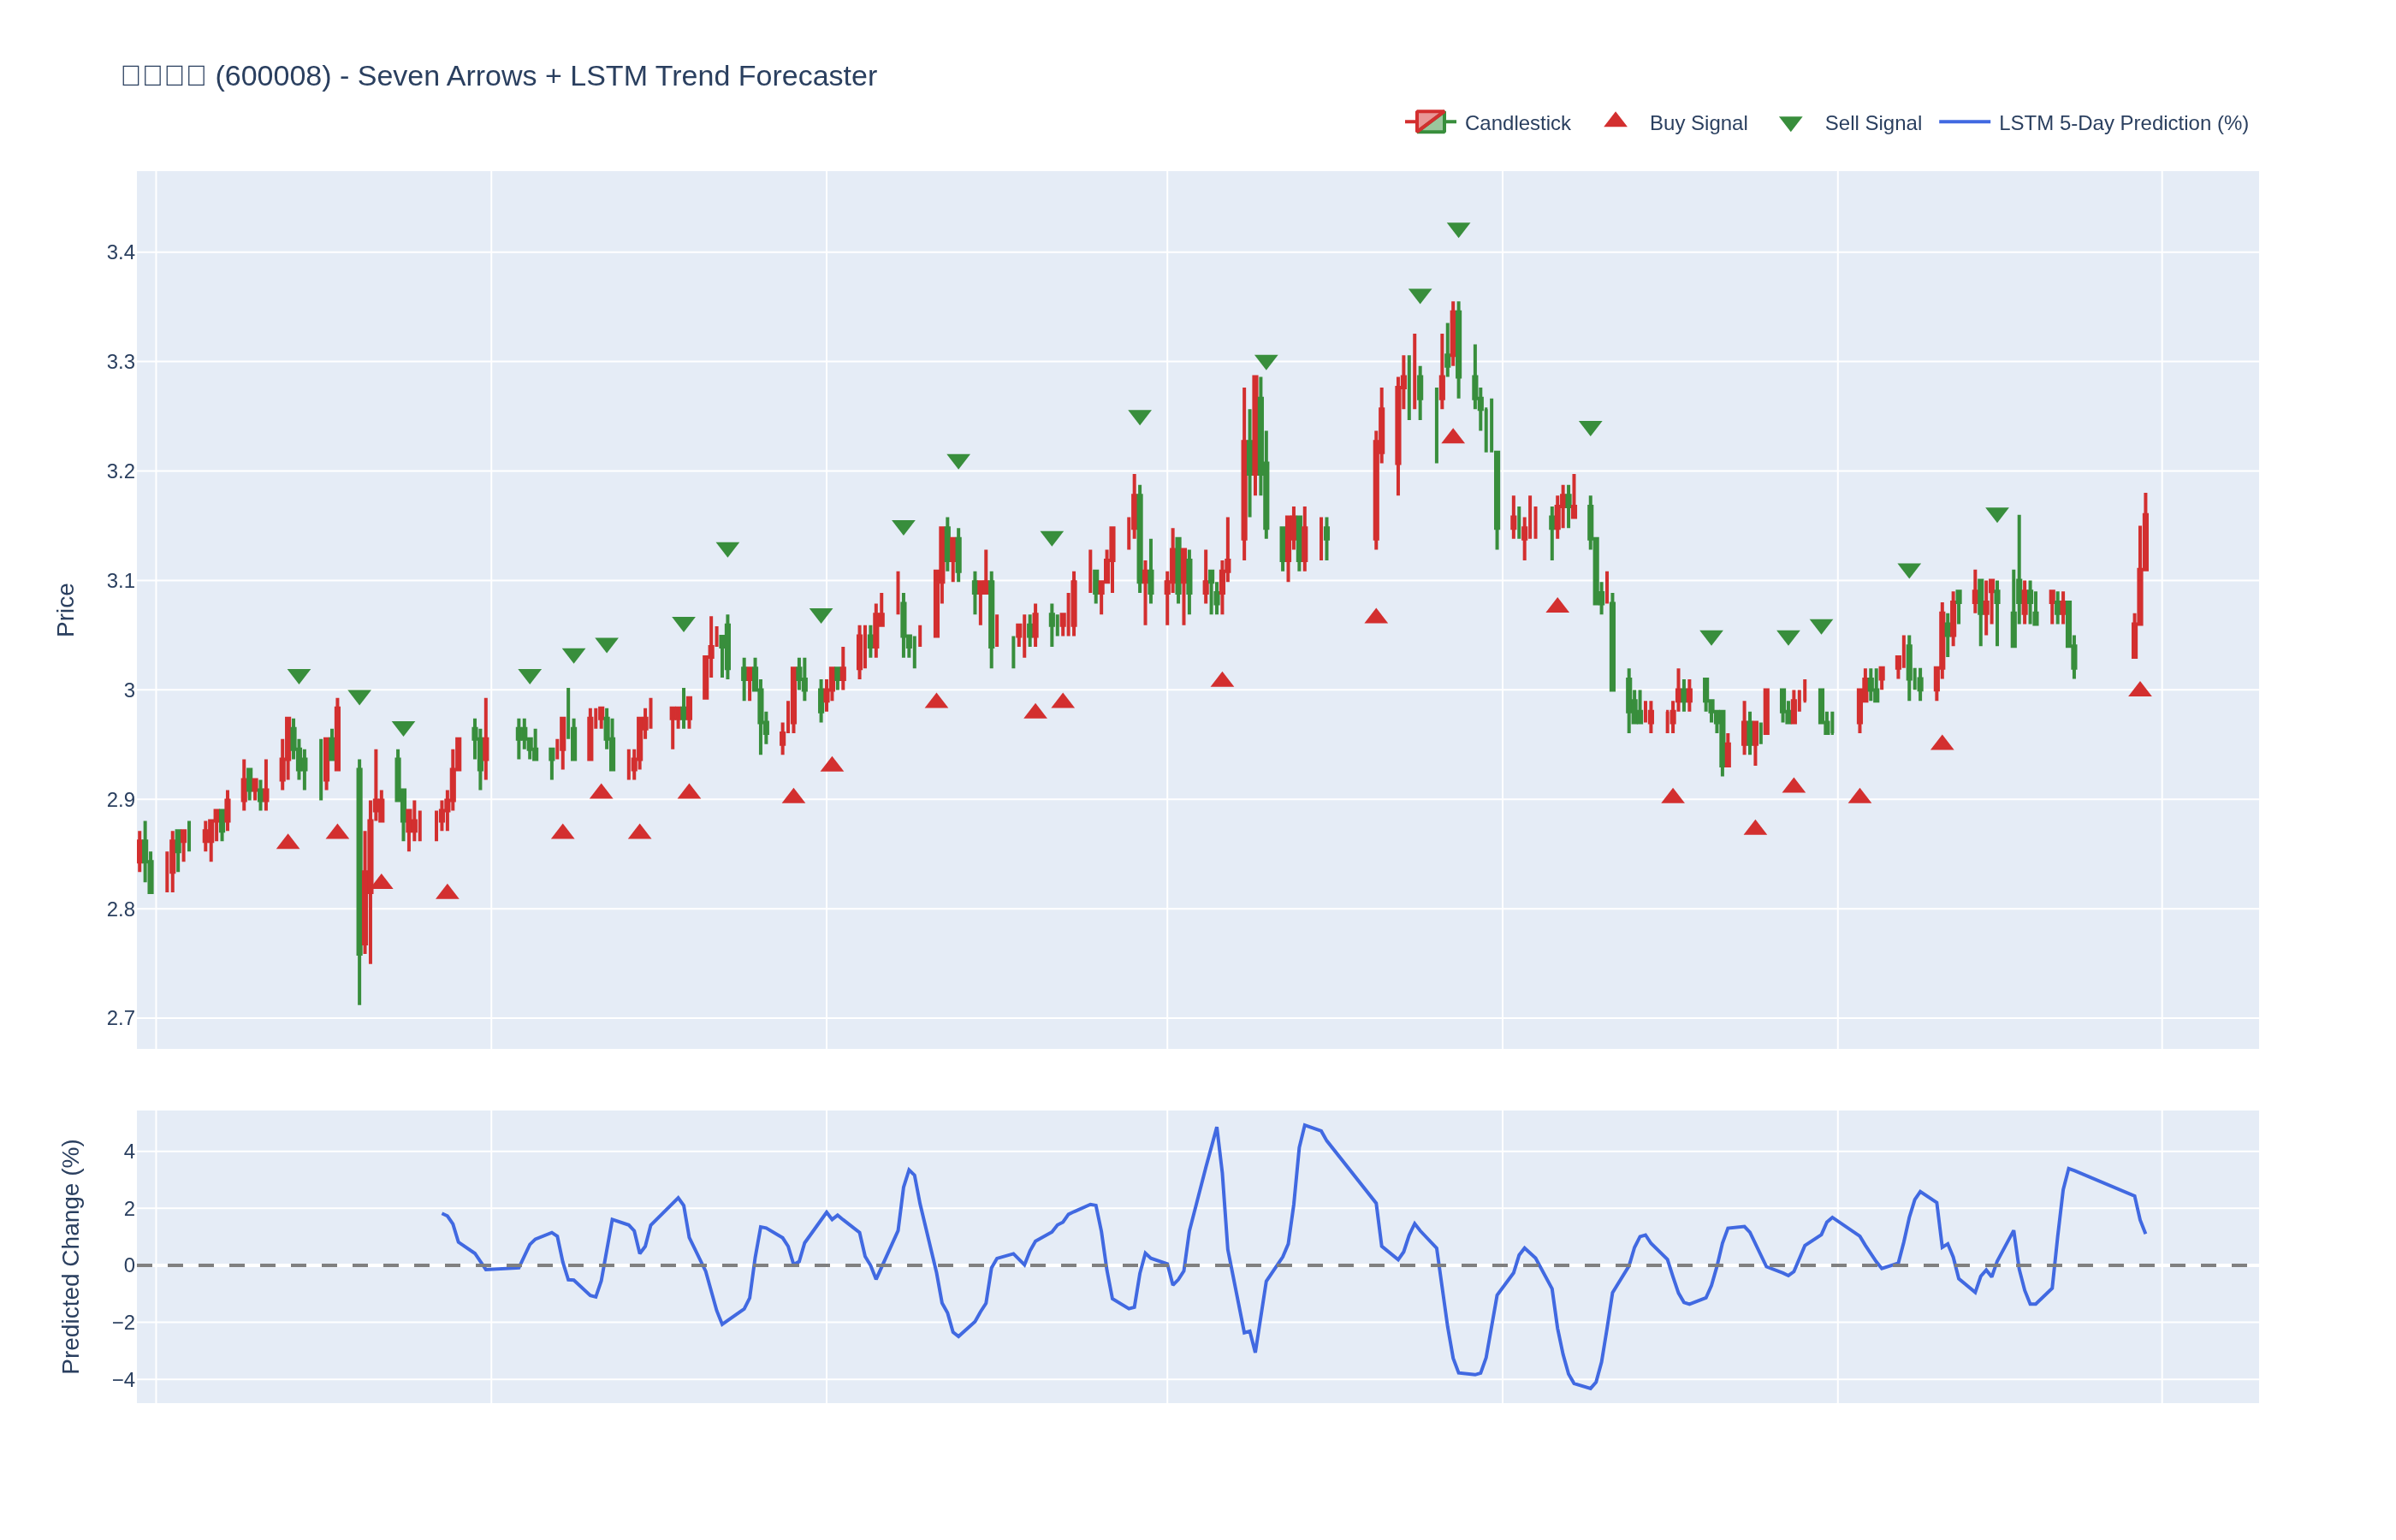Toggle the Candlestick trace via legend label

(x=1517, y=123)
